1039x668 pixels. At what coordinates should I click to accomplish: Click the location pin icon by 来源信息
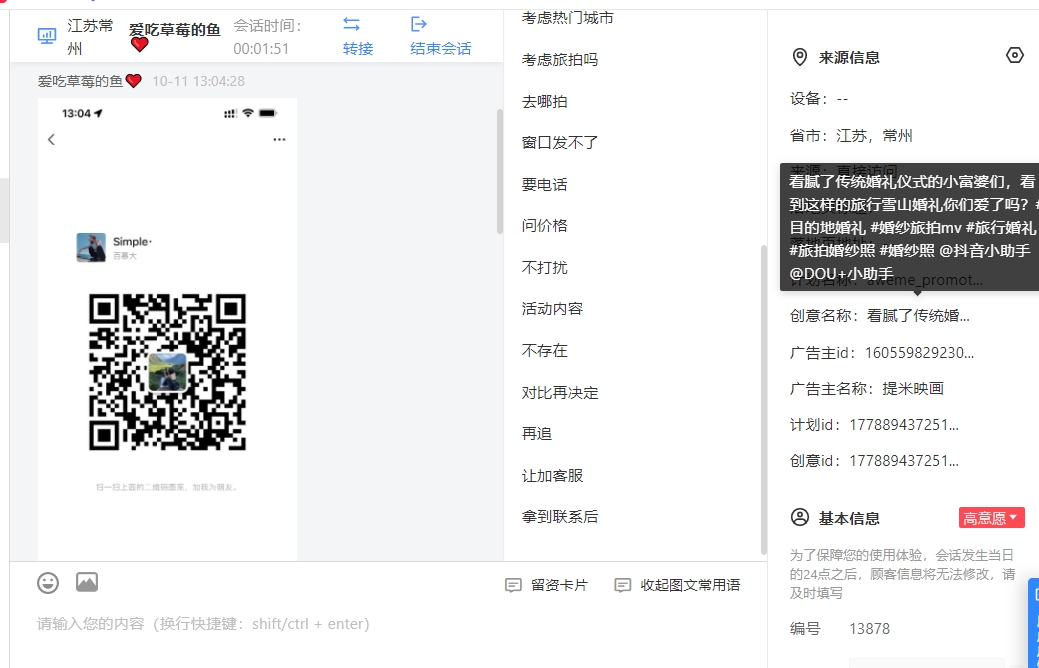[800, 57]
